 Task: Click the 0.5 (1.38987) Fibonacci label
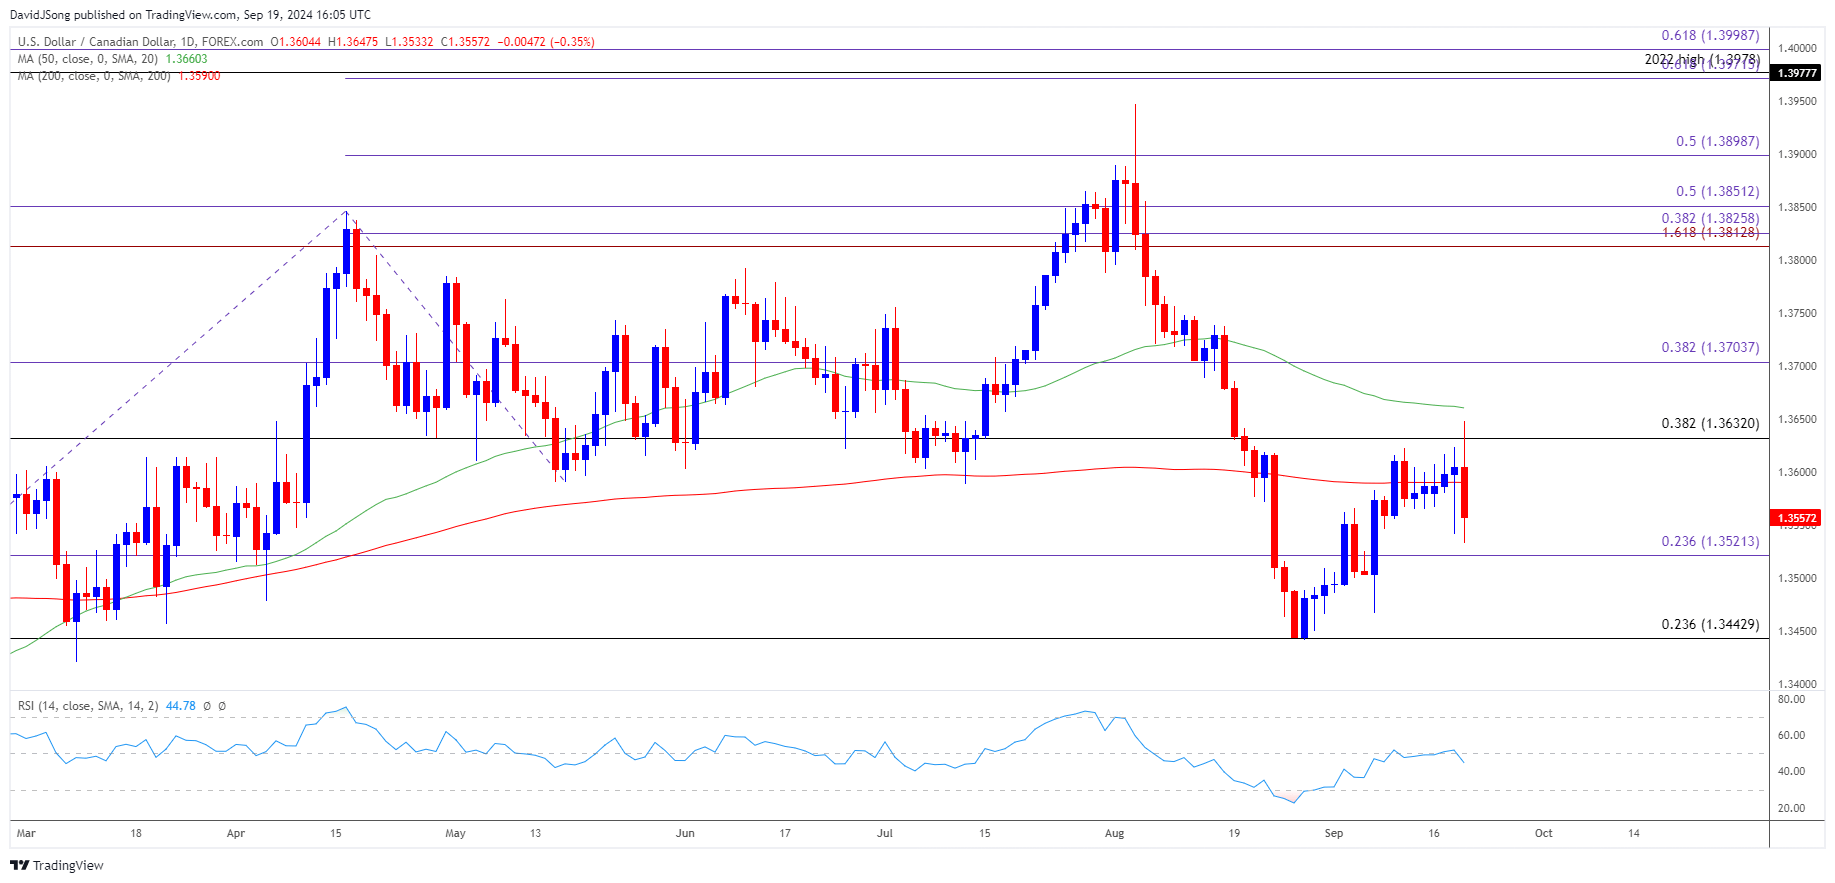1718,141
